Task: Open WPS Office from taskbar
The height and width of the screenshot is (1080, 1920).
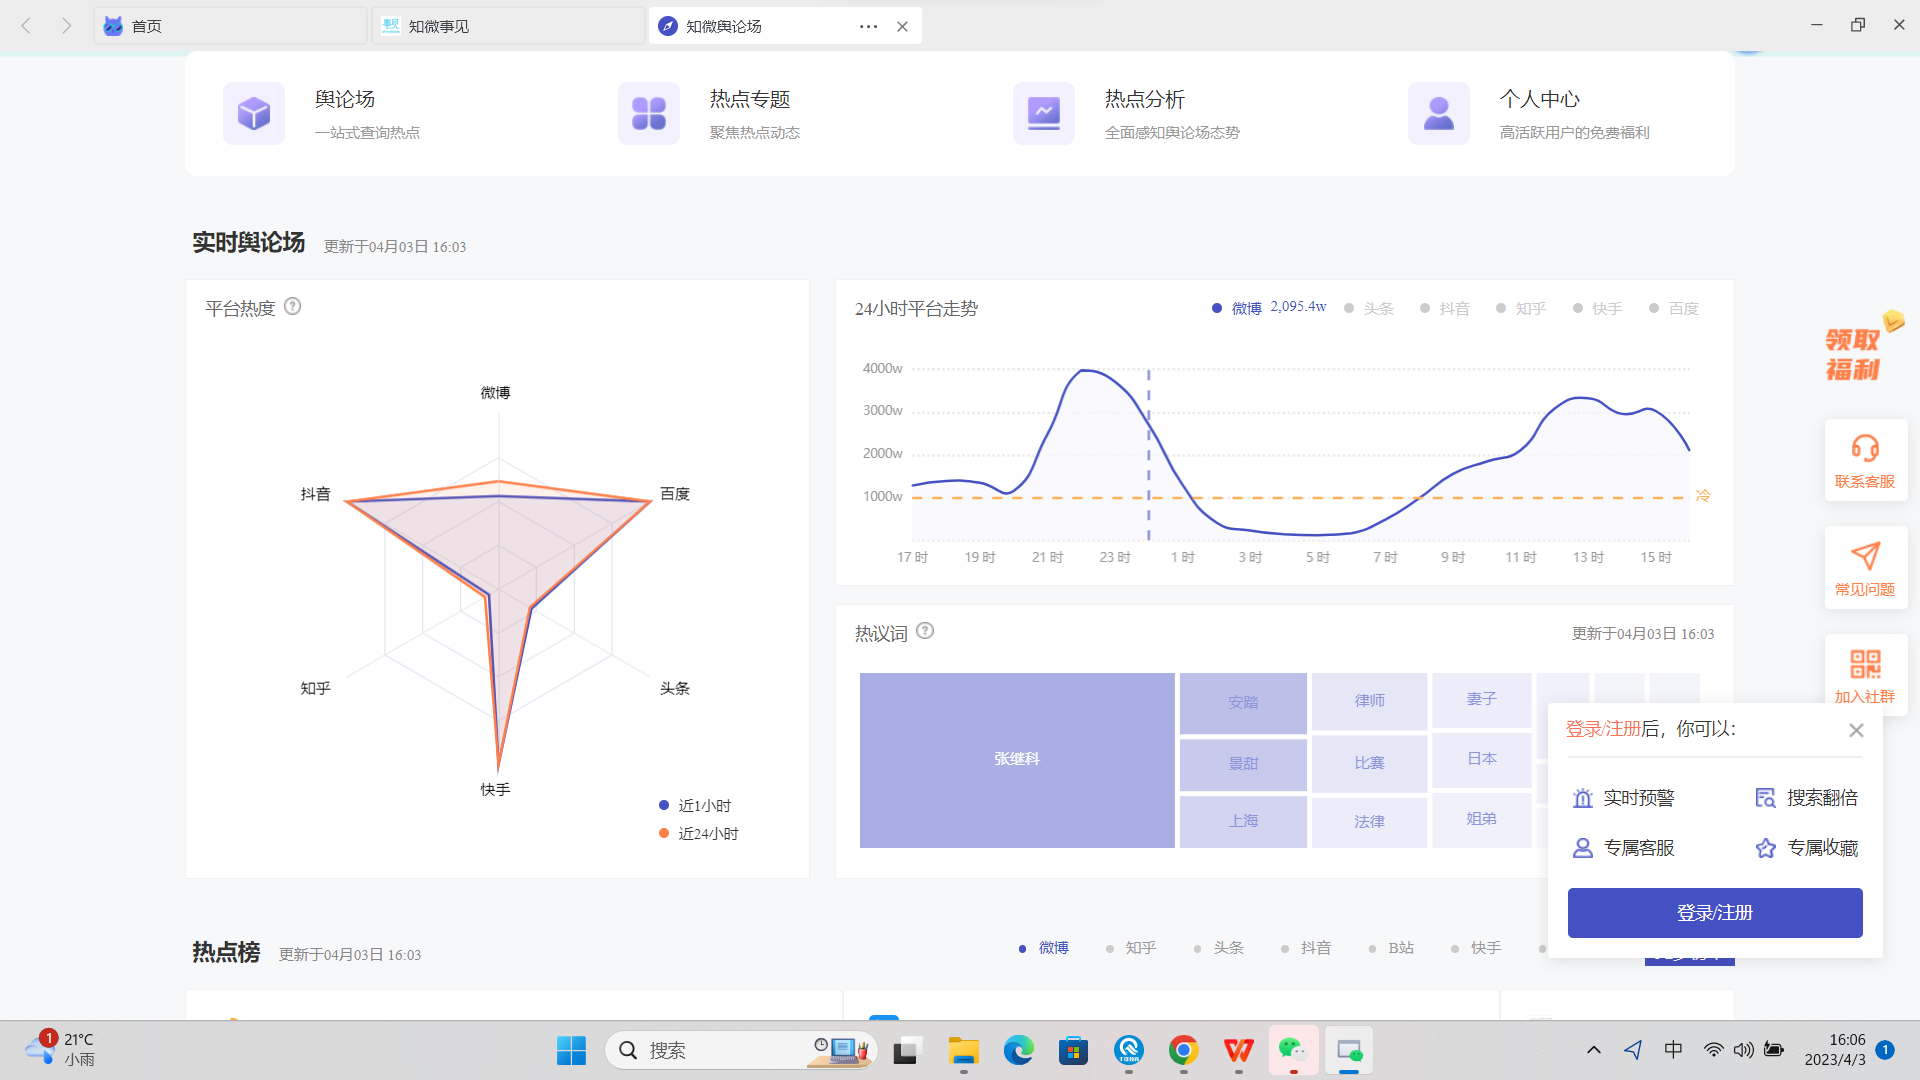Action: [1238, 1050]
